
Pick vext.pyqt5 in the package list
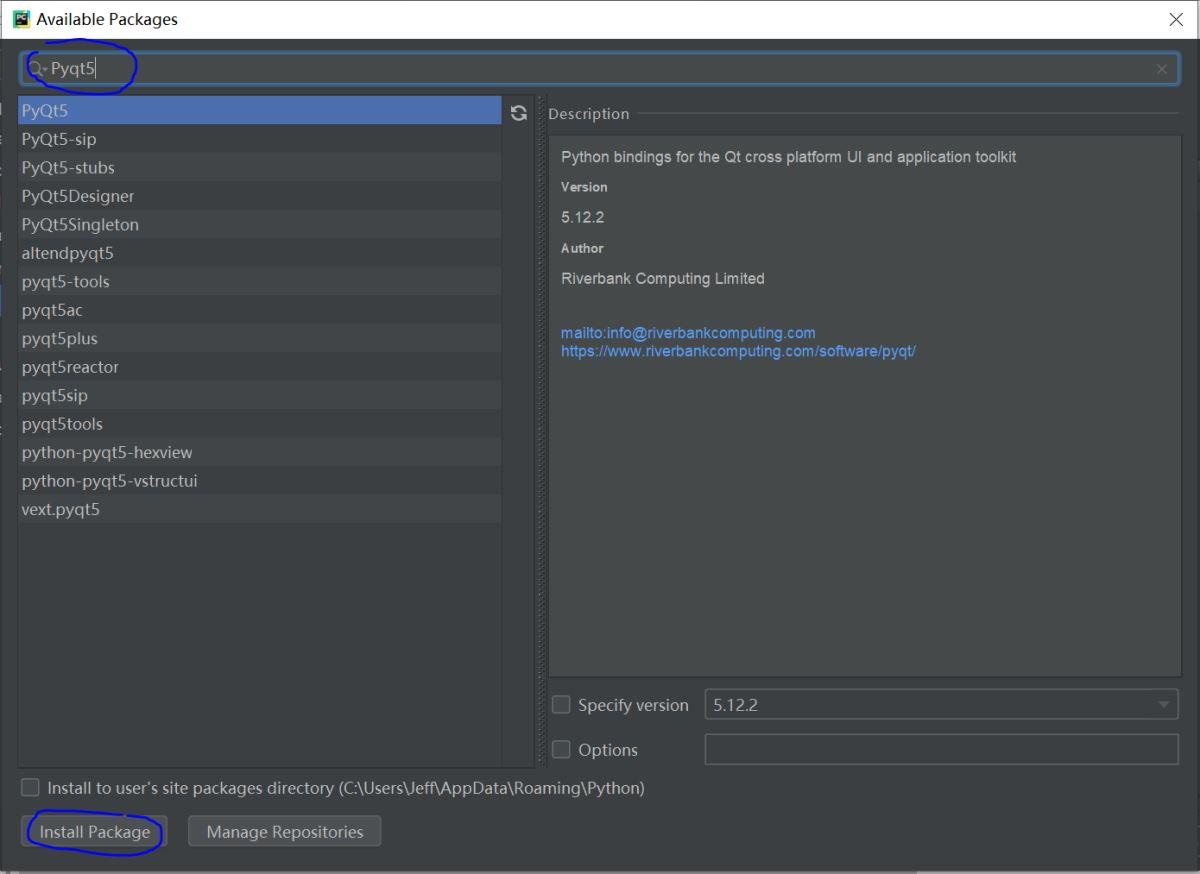coord(61,510)
